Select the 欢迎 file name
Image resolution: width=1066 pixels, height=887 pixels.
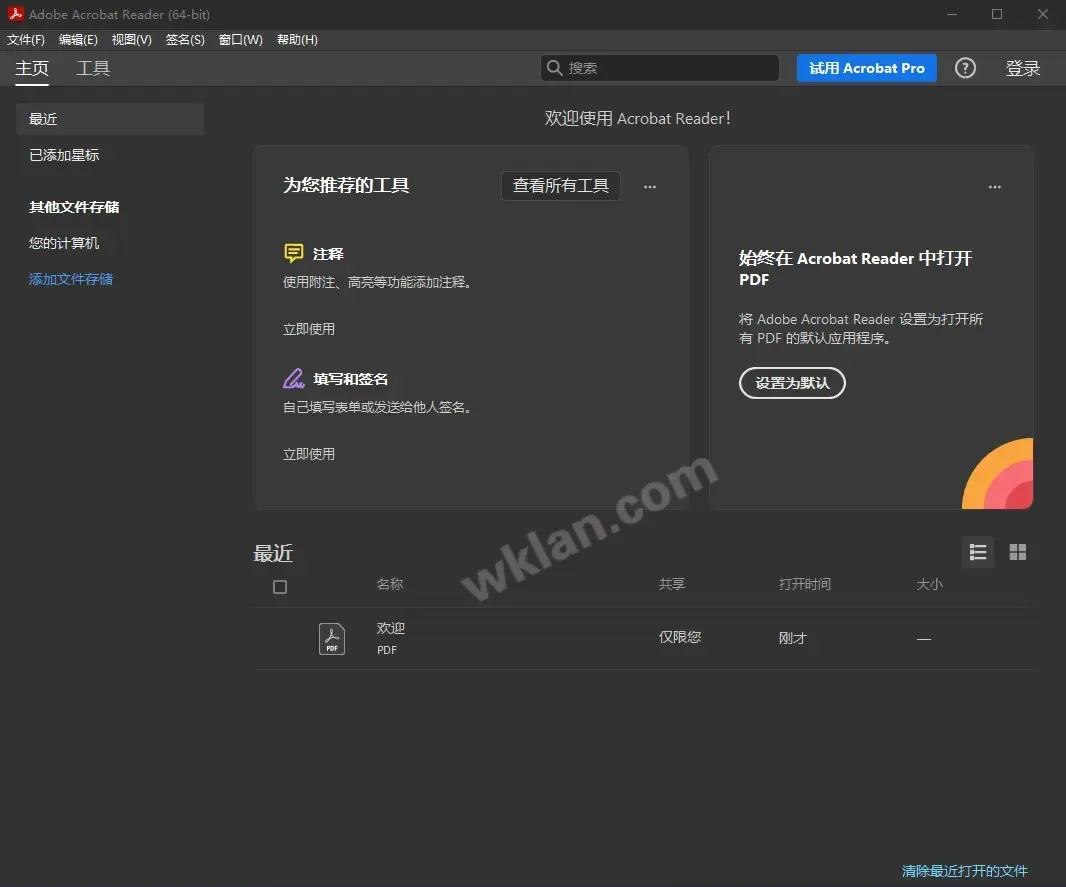[391, 628]
